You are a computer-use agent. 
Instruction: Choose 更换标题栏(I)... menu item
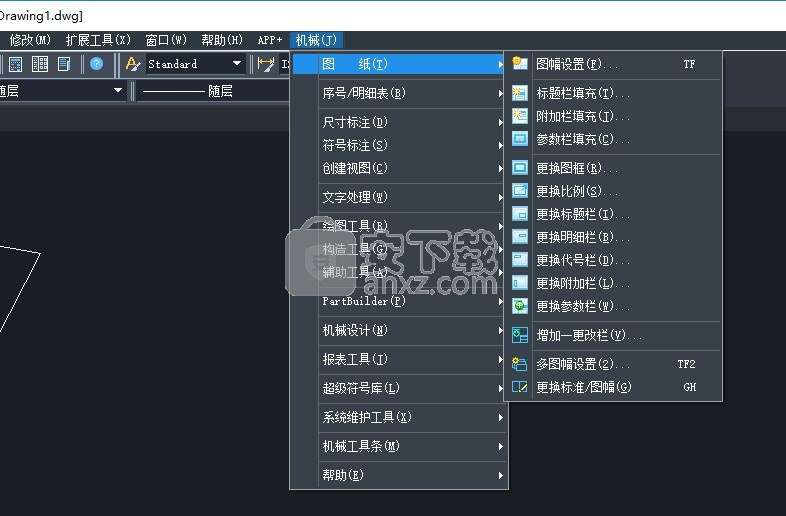(x=613, y=214)
